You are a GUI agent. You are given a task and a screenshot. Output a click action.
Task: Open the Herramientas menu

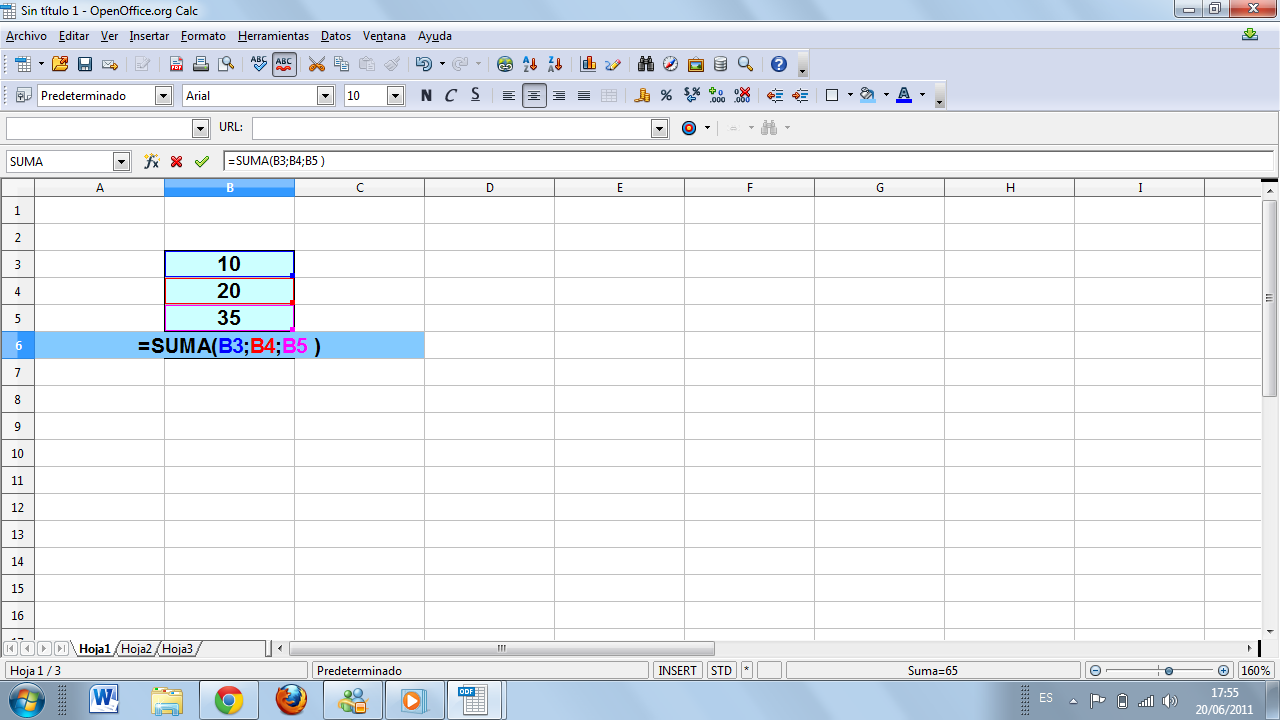[273, 36]
